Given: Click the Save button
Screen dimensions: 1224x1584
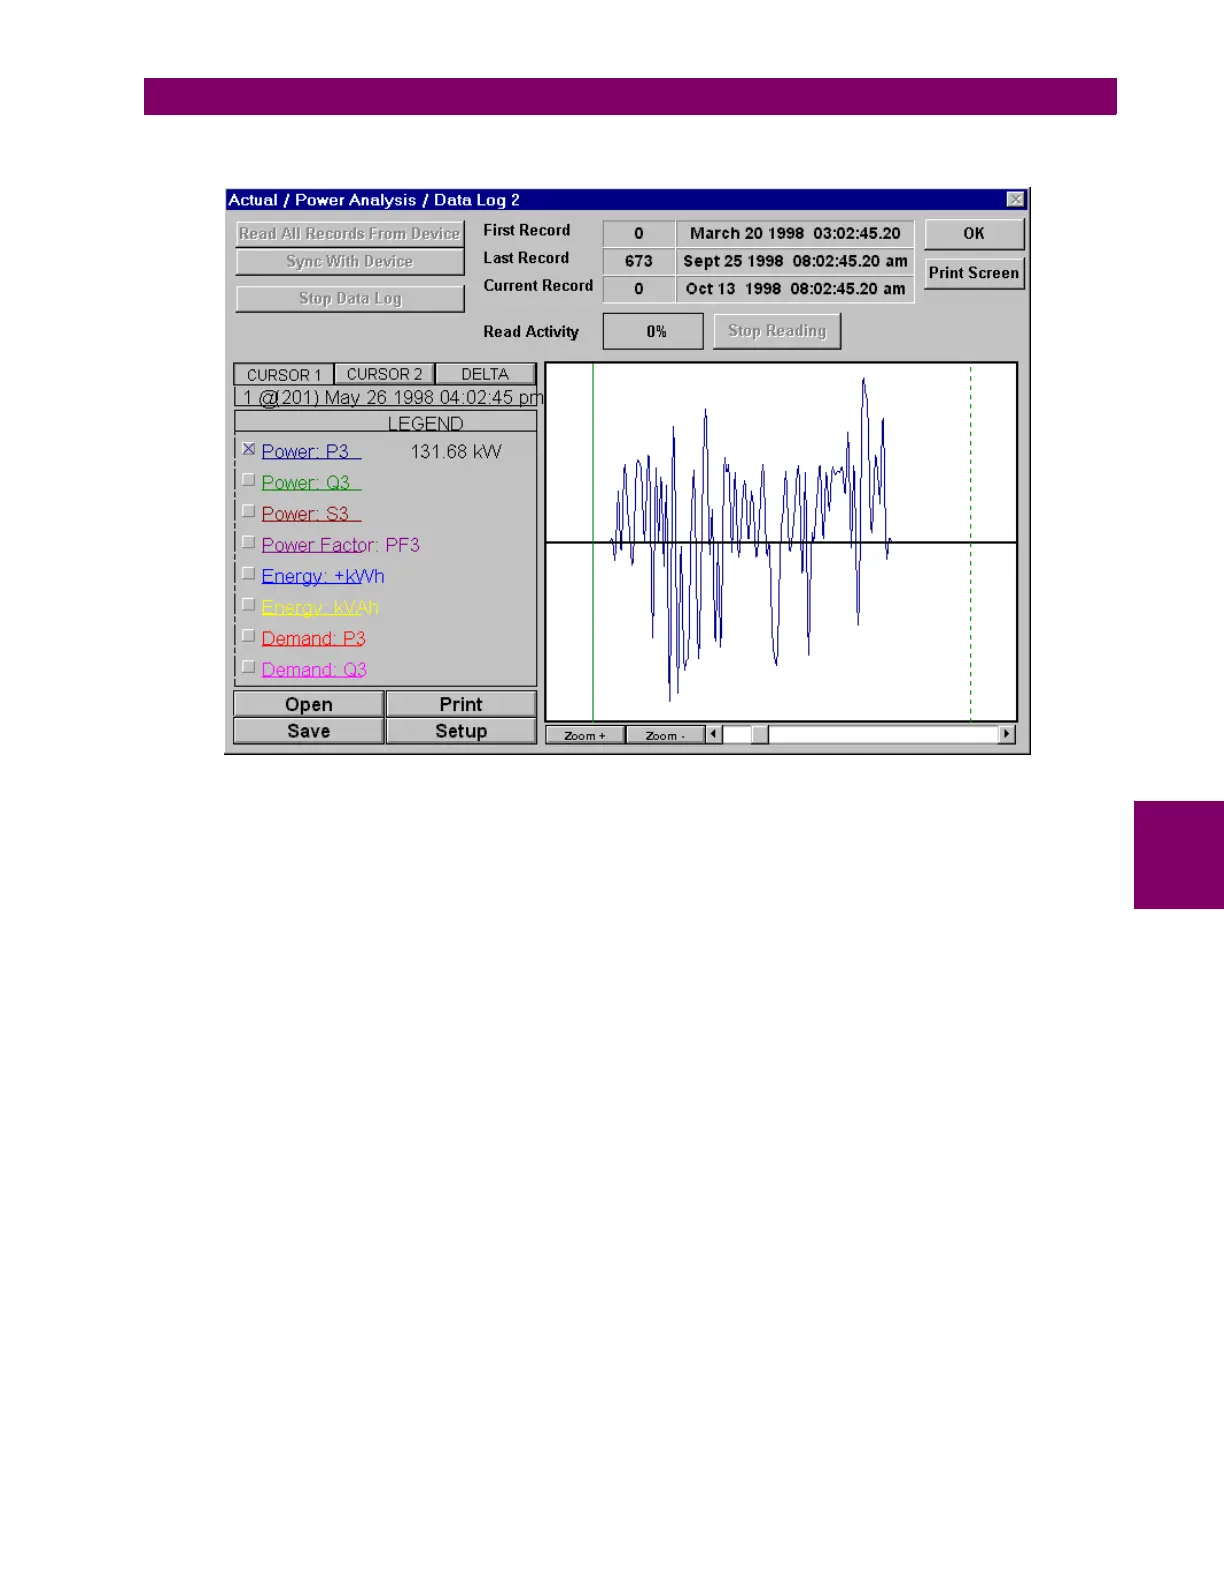Looking at the screenshot, I should click(309, 731).
